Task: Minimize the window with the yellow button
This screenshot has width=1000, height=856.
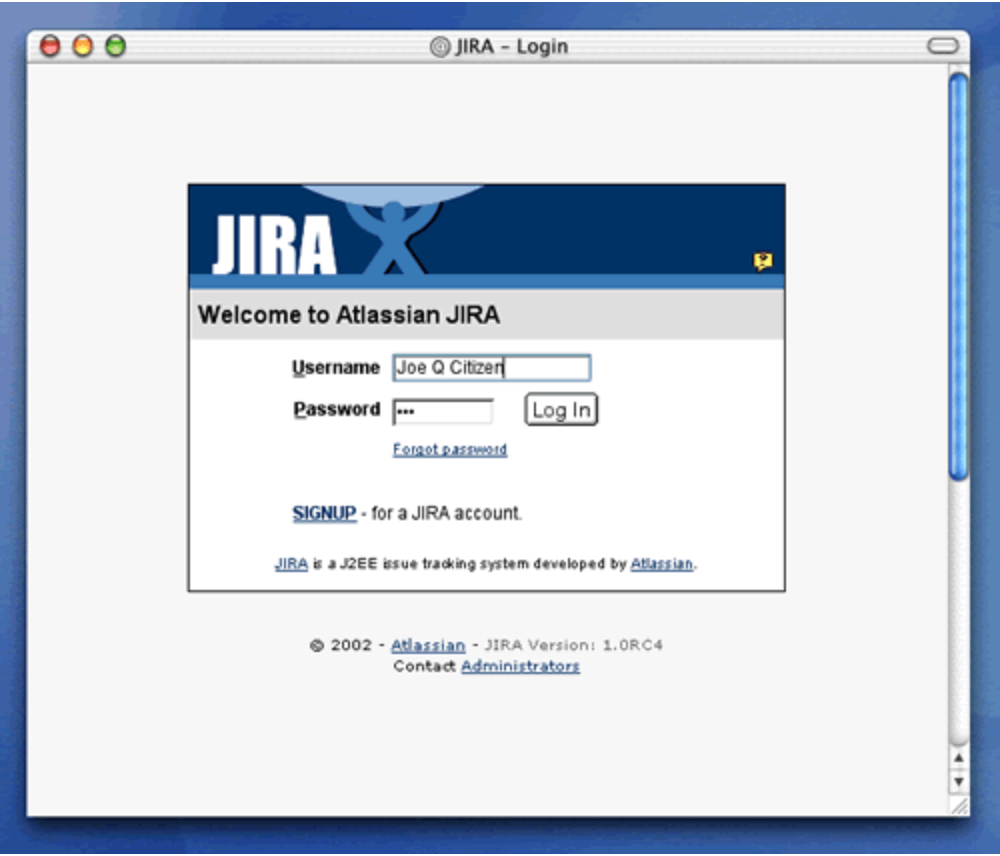Action: [82, 46]
